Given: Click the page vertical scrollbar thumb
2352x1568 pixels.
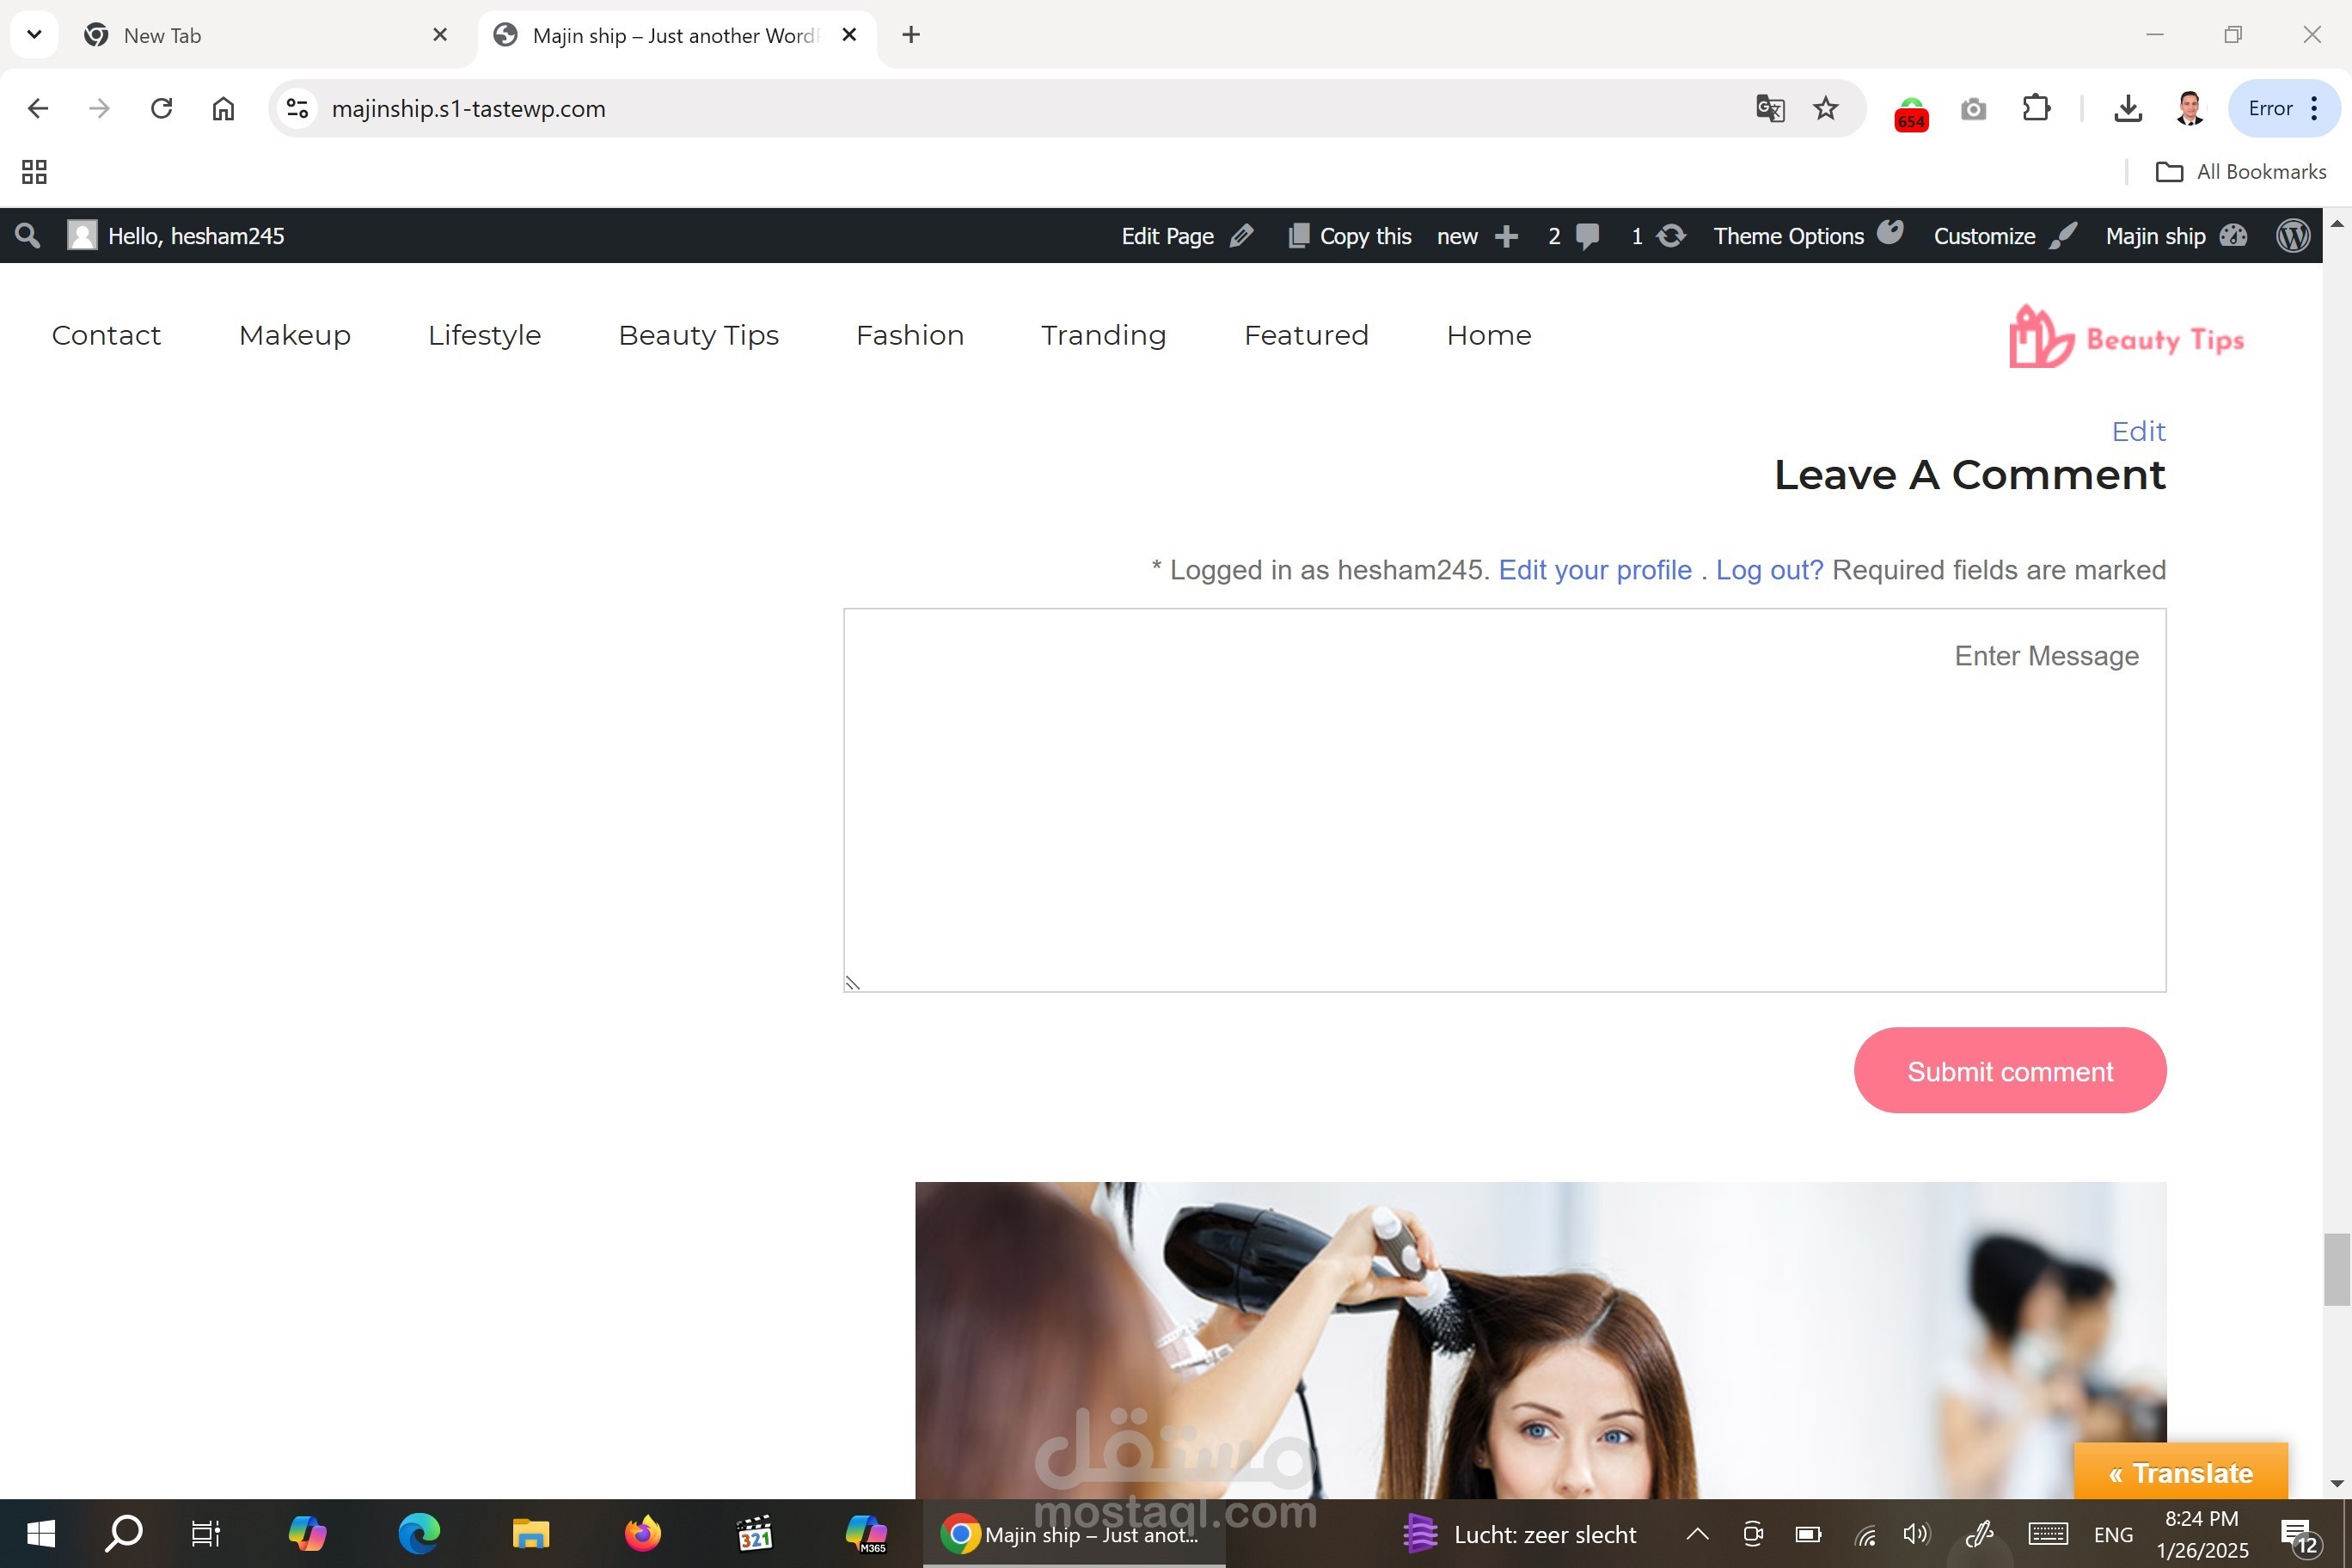Looking at the screenshot, I should point(2336,1269).
